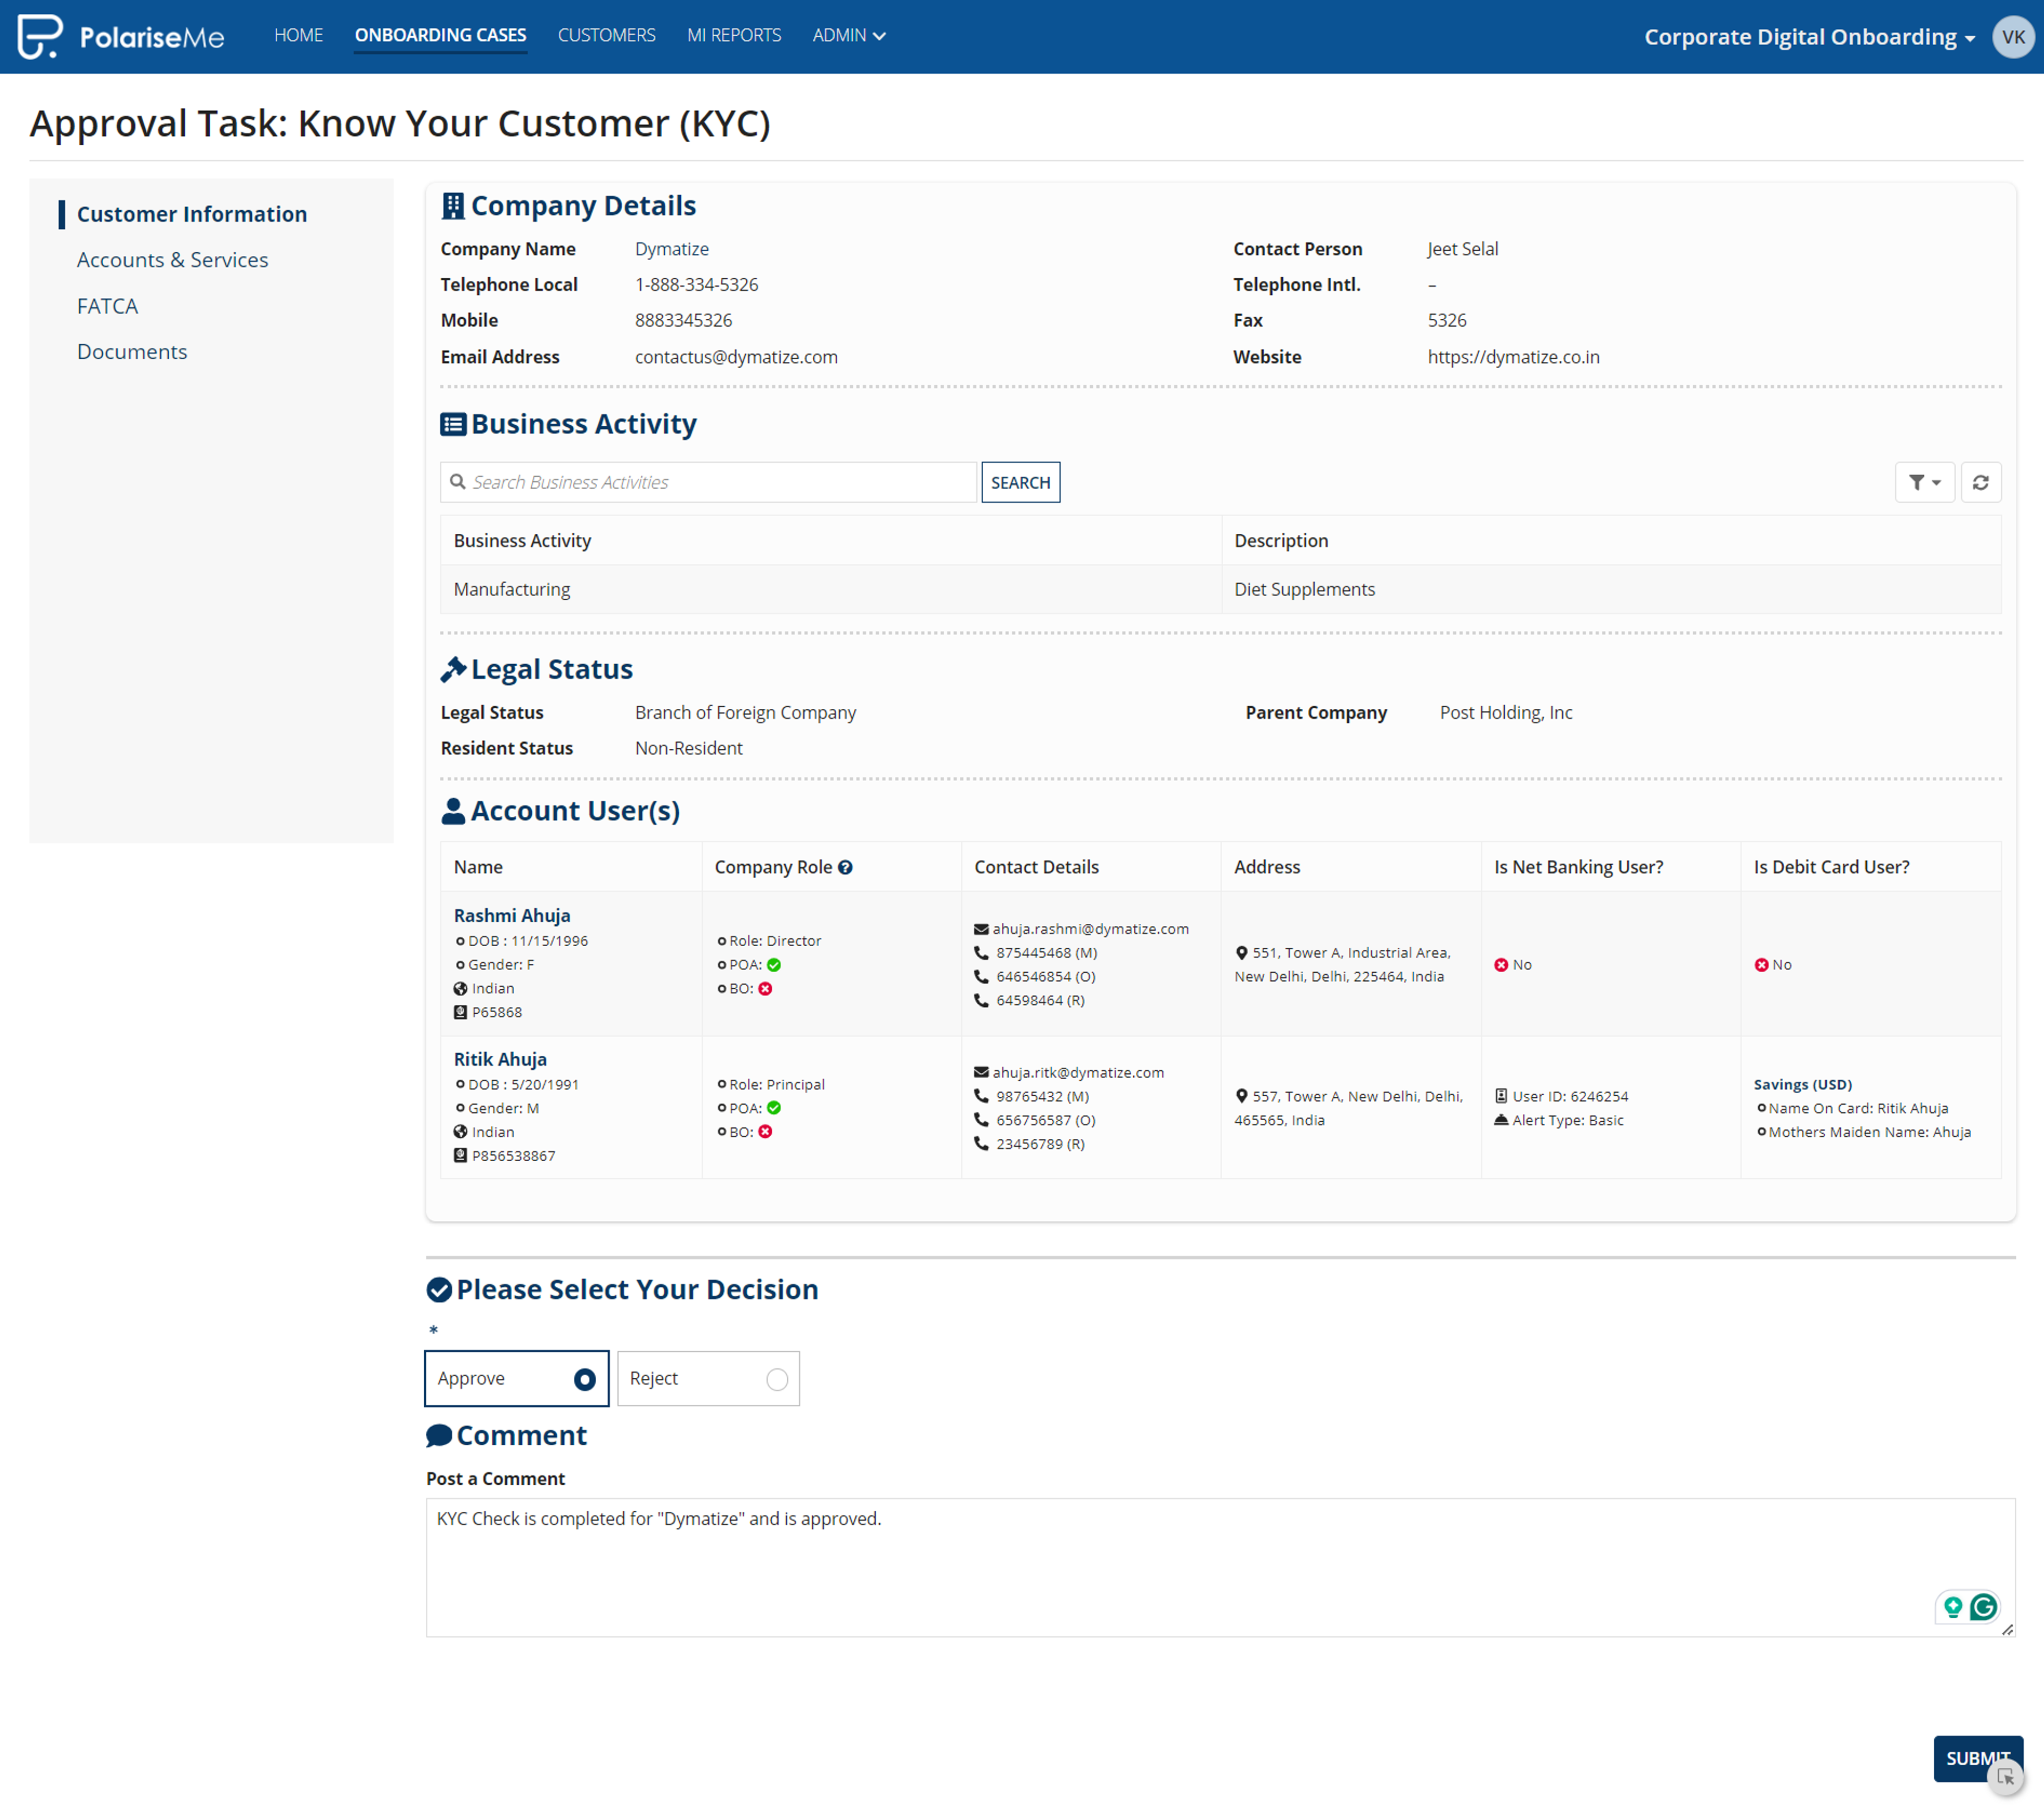Go to ONBOARDING CASES tab
Viewport: 2044px width, 1812px height.
tap(440, 35)
